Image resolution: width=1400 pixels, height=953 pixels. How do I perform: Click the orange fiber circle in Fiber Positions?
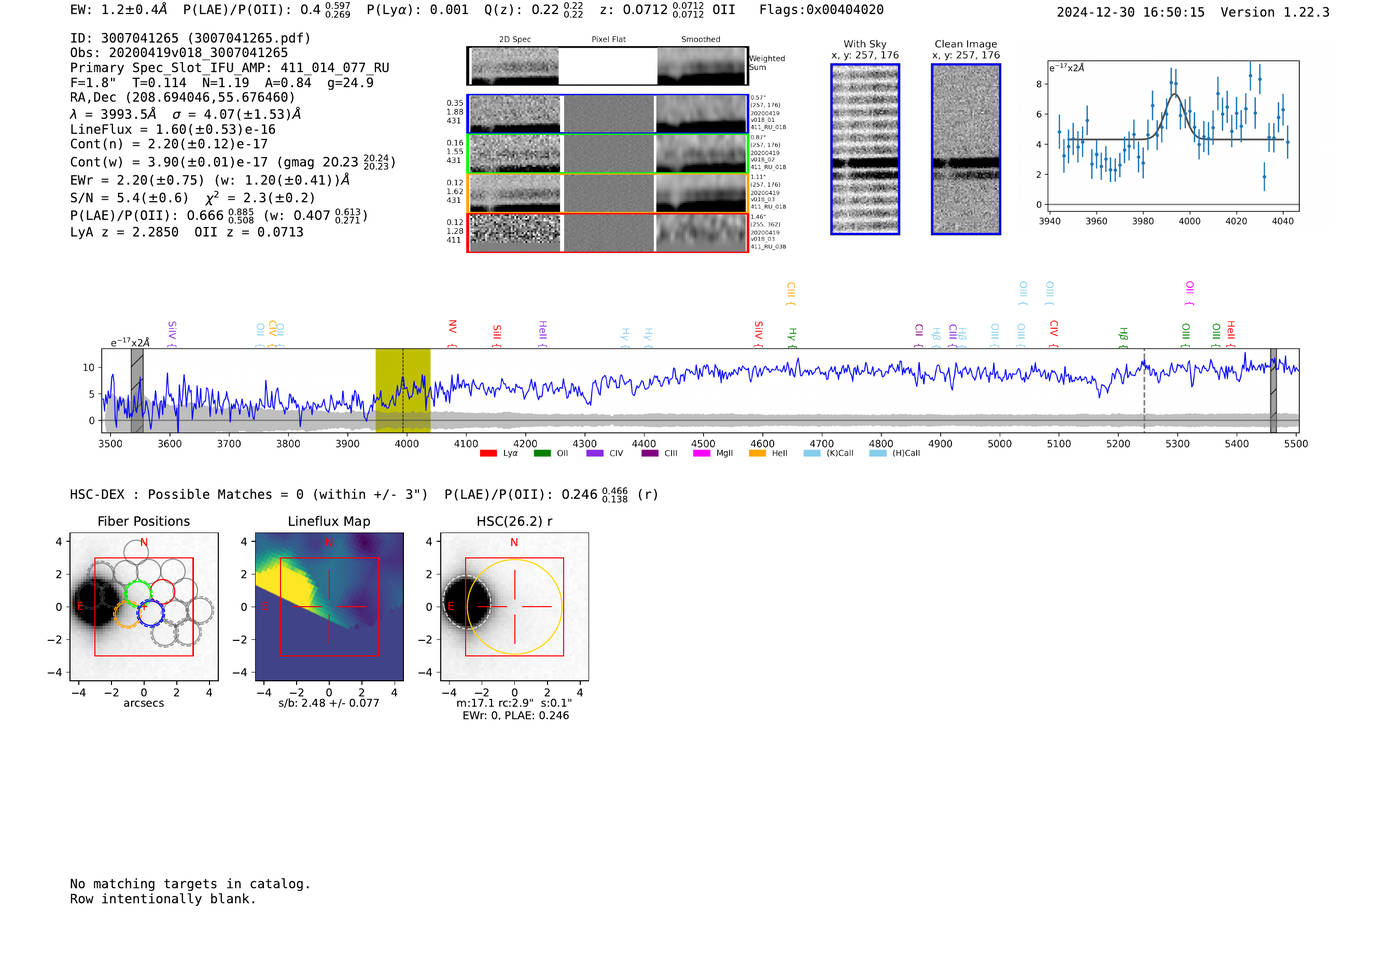pos(126,614)
